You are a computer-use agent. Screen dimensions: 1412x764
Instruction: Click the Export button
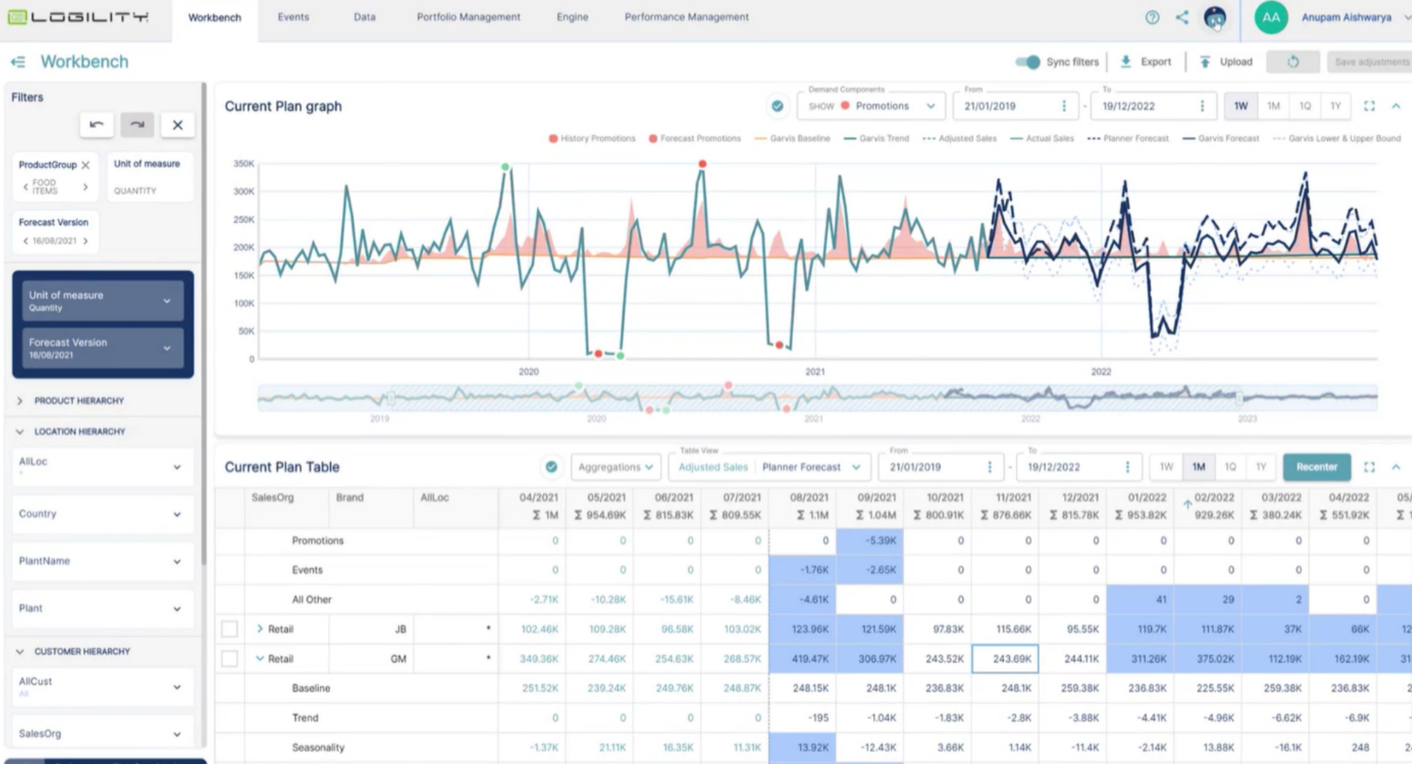[1146, 62]
